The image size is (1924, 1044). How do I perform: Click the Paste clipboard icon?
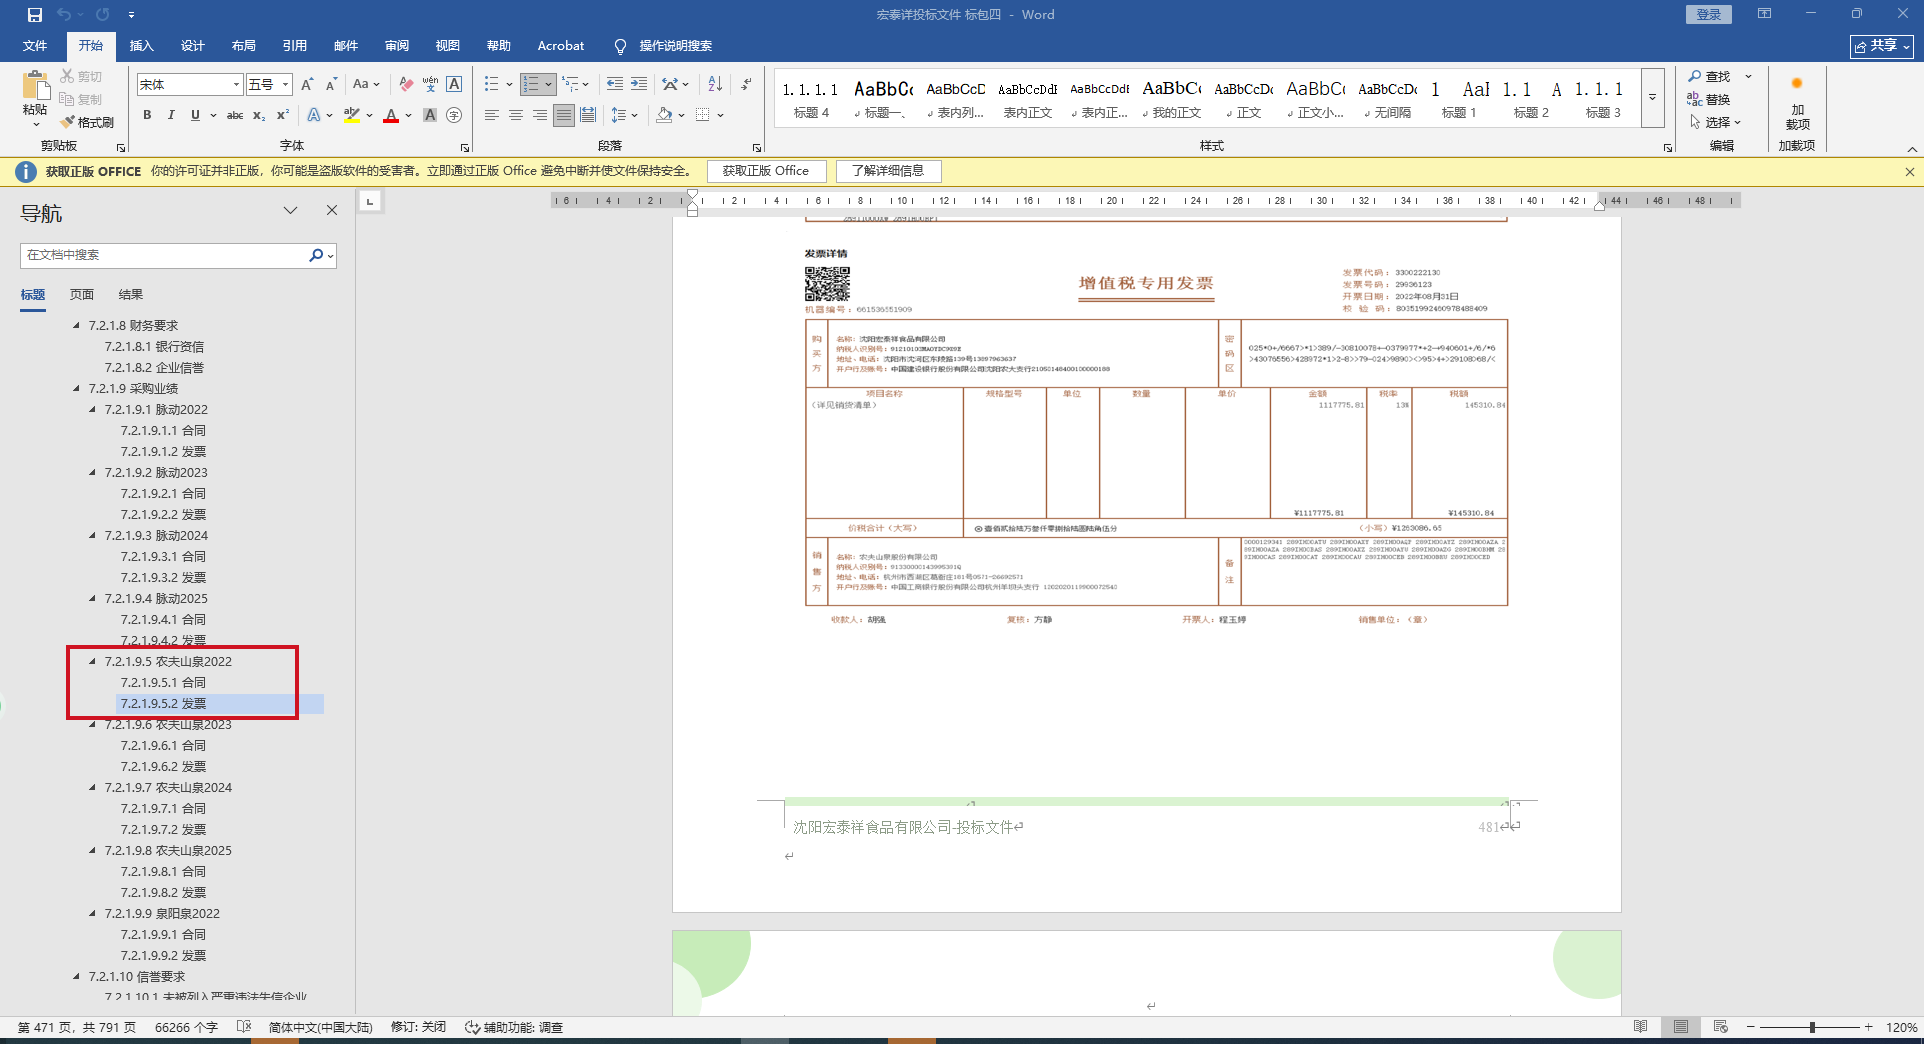35,86
